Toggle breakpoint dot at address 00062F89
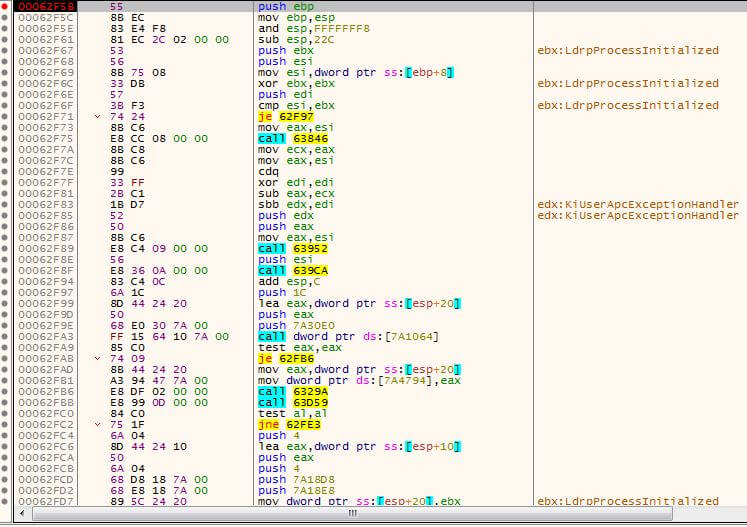 4,249
